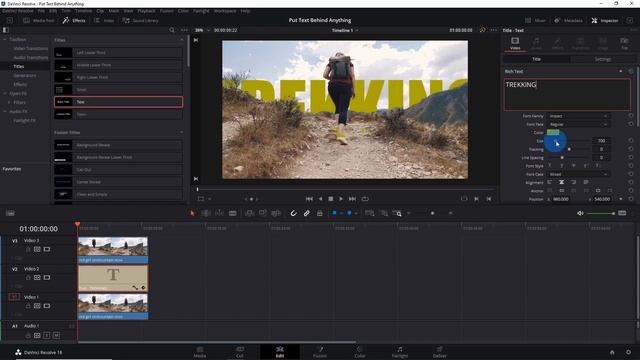Open the text Color swatch
The image size is (640, 360).
(x=553, y=132)
